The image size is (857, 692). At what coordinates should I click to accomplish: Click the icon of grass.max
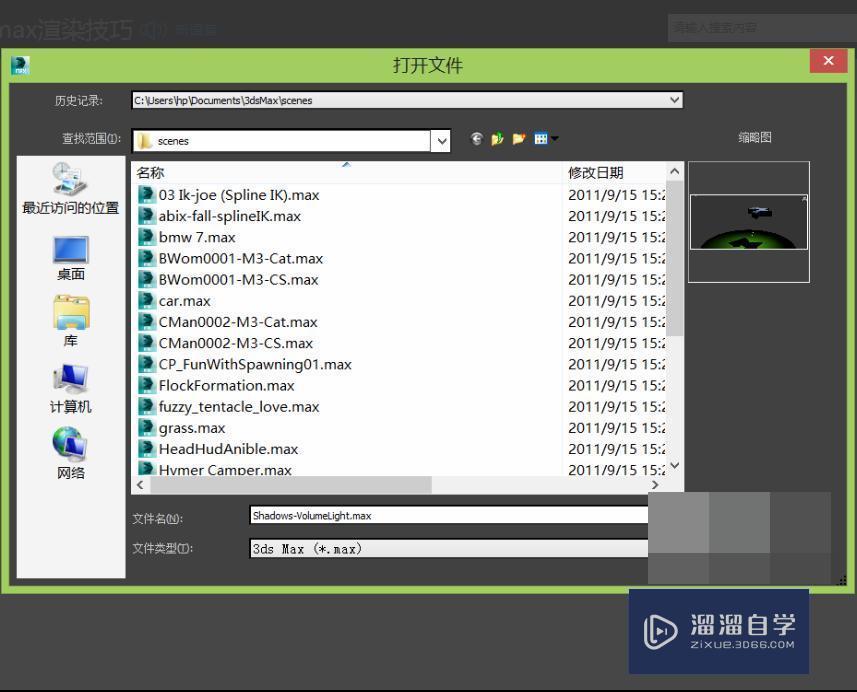[x=146, y=427]
